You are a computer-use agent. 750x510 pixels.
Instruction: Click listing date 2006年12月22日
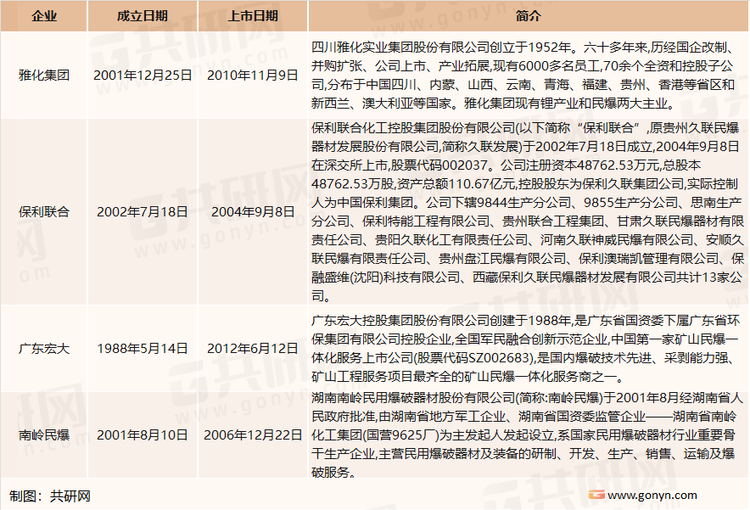pyautogui.click(x=253, y=435)
